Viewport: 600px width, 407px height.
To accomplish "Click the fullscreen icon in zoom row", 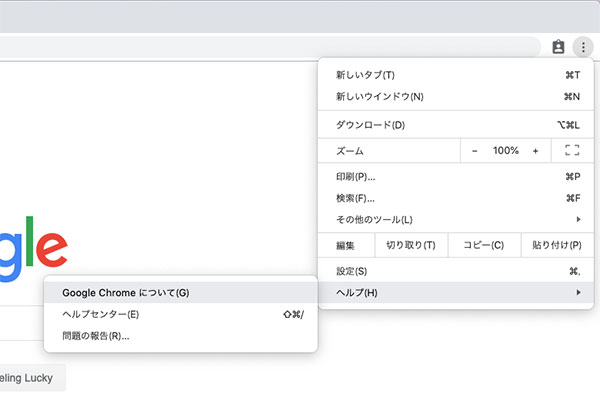I will (x=572, y=151).
